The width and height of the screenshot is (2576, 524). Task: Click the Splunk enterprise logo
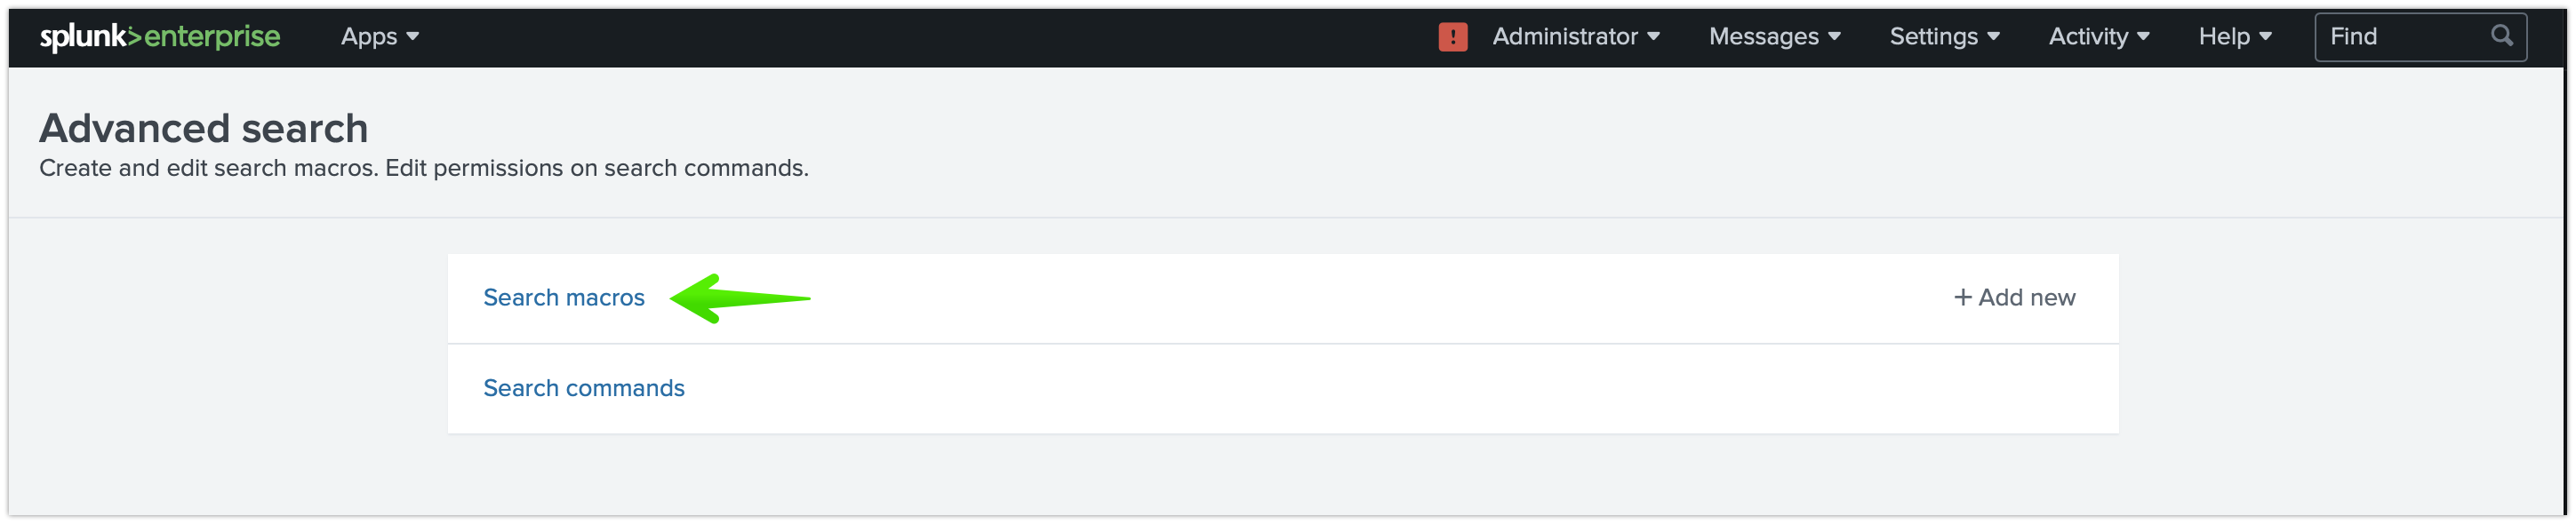click(x=160, y=37)
